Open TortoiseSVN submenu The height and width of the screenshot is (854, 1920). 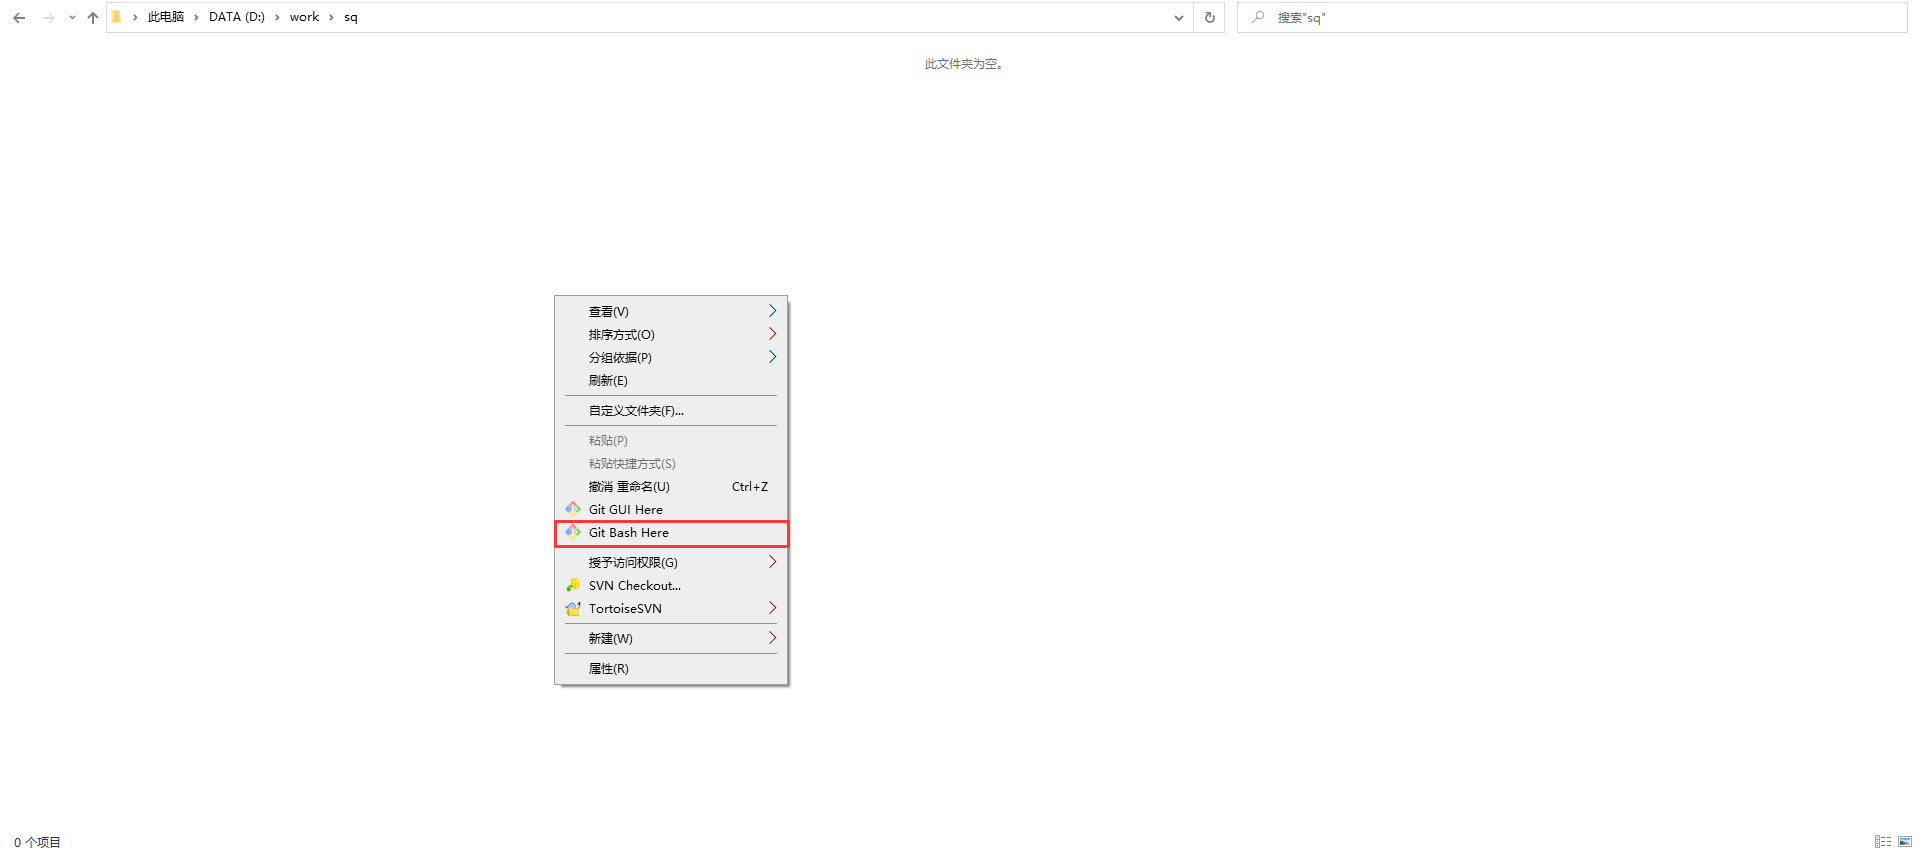pos(671,609)
